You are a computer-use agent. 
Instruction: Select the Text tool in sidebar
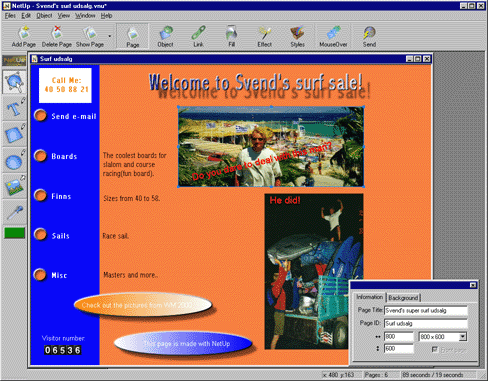click(14, 108)
